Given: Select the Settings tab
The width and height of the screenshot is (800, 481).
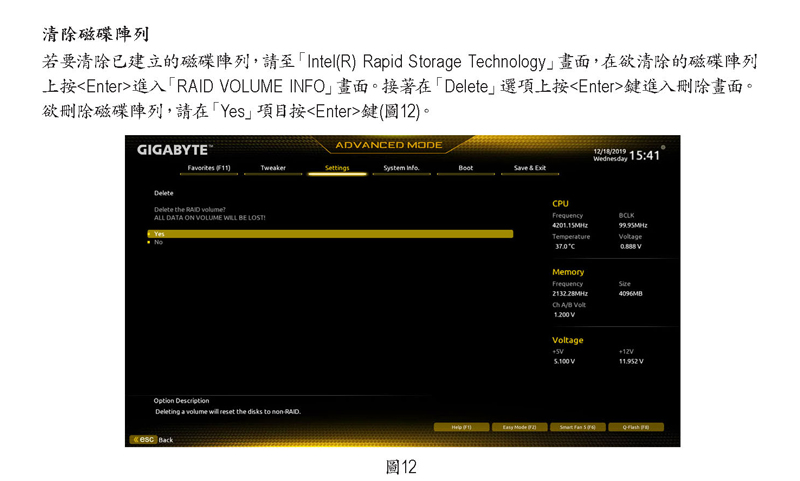Looking at the screenshot, I should [x=337, y=168].
